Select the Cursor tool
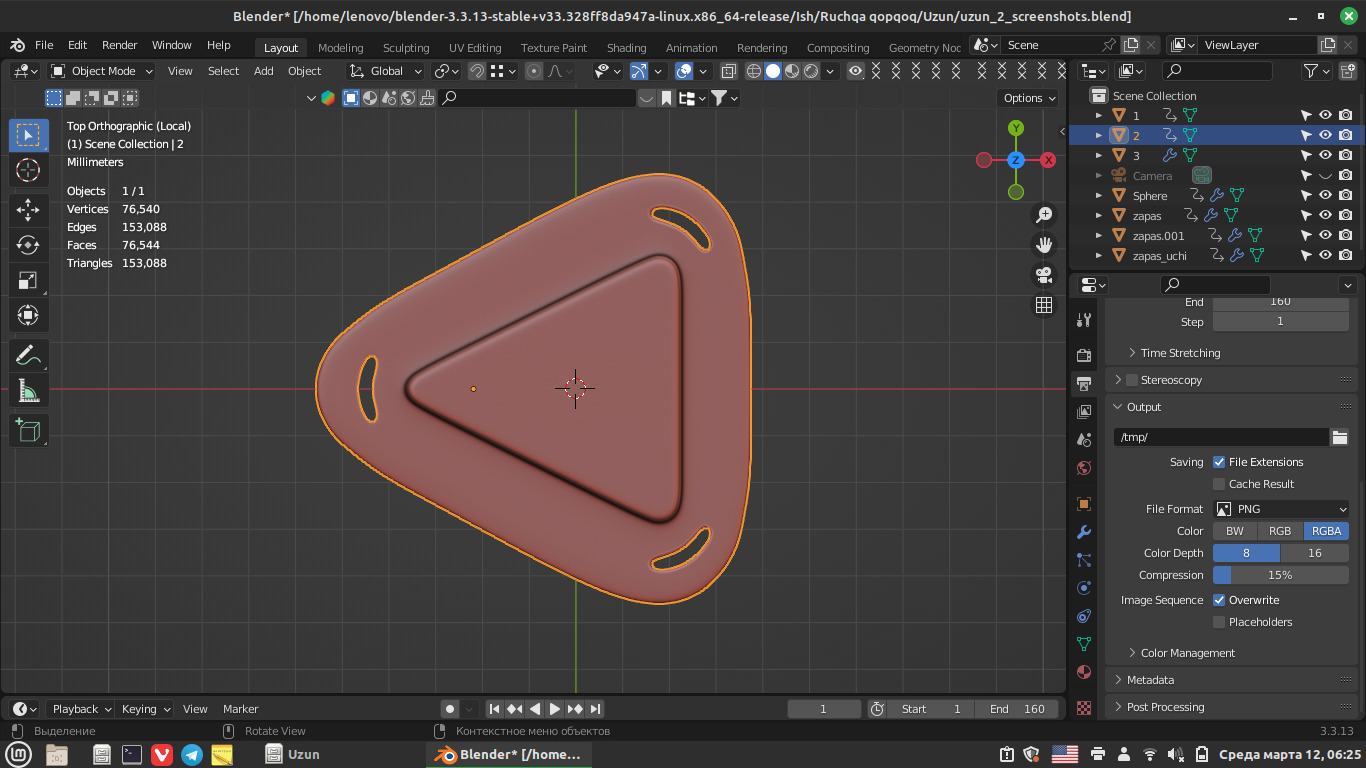The image size is (1366, 768). point(29,170)
